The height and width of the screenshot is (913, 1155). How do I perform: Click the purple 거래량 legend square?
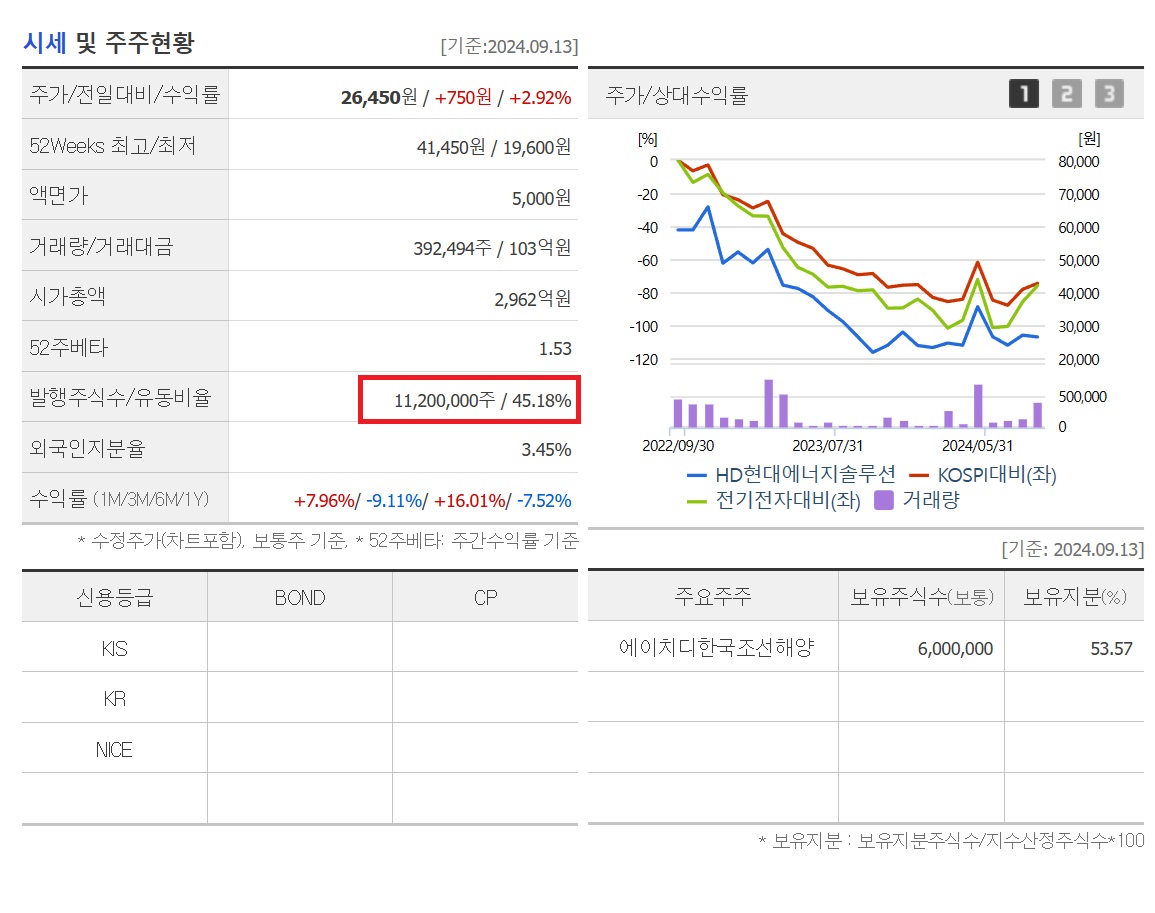click(x=883, y=500)
